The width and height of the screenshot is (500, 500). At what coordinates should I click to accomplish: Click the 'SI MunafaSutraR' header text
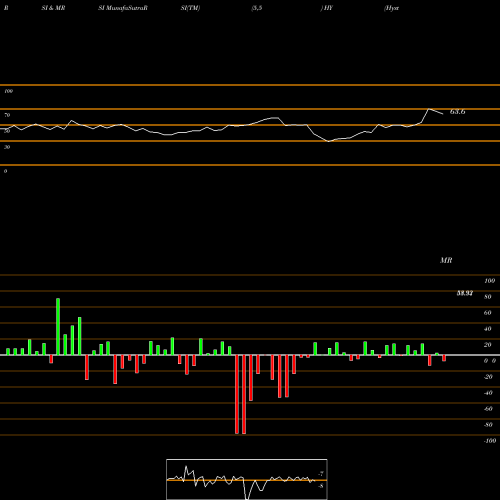[x=123, y=8]
